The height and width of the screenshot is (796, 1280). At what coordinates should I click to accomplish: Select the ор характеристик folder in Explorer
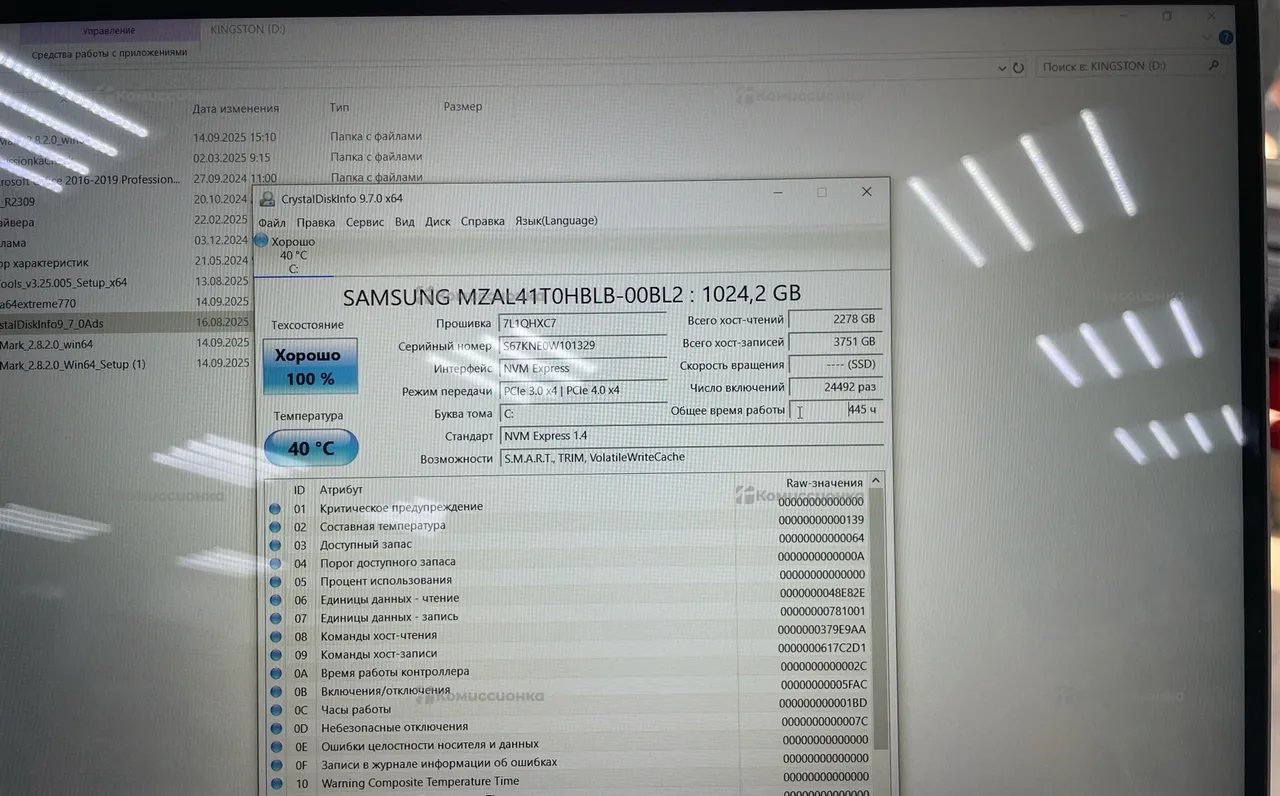(44, 263)
